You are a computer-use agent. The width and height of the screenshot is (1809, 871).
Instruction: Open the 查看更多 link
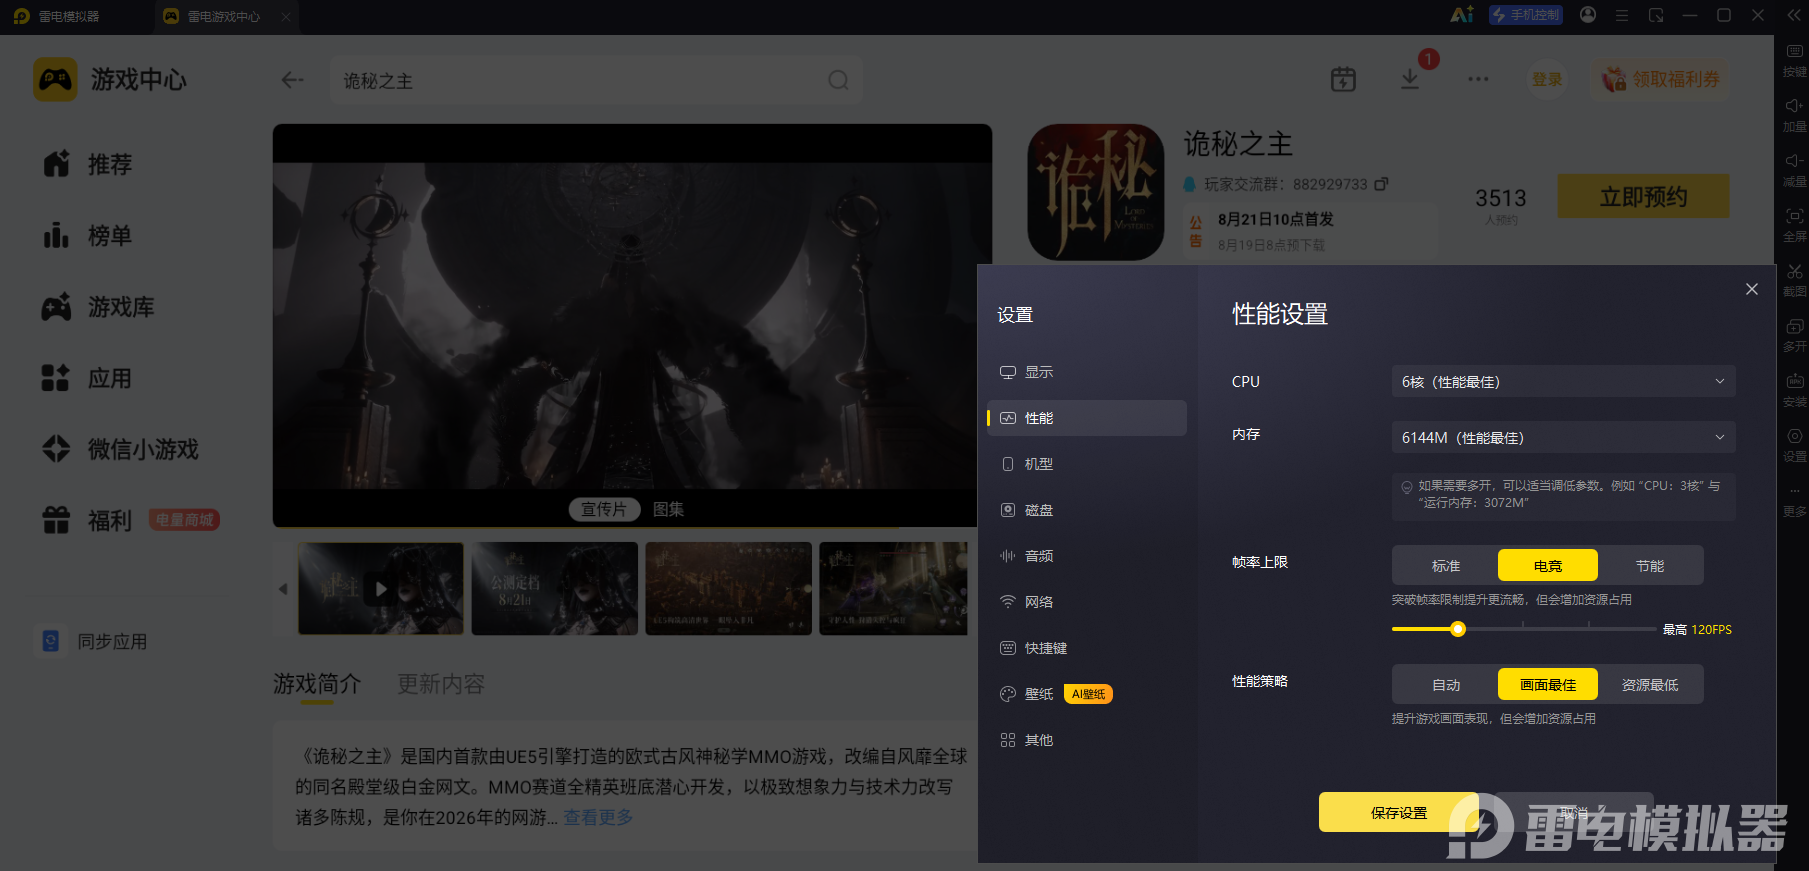tap(598, 818)
